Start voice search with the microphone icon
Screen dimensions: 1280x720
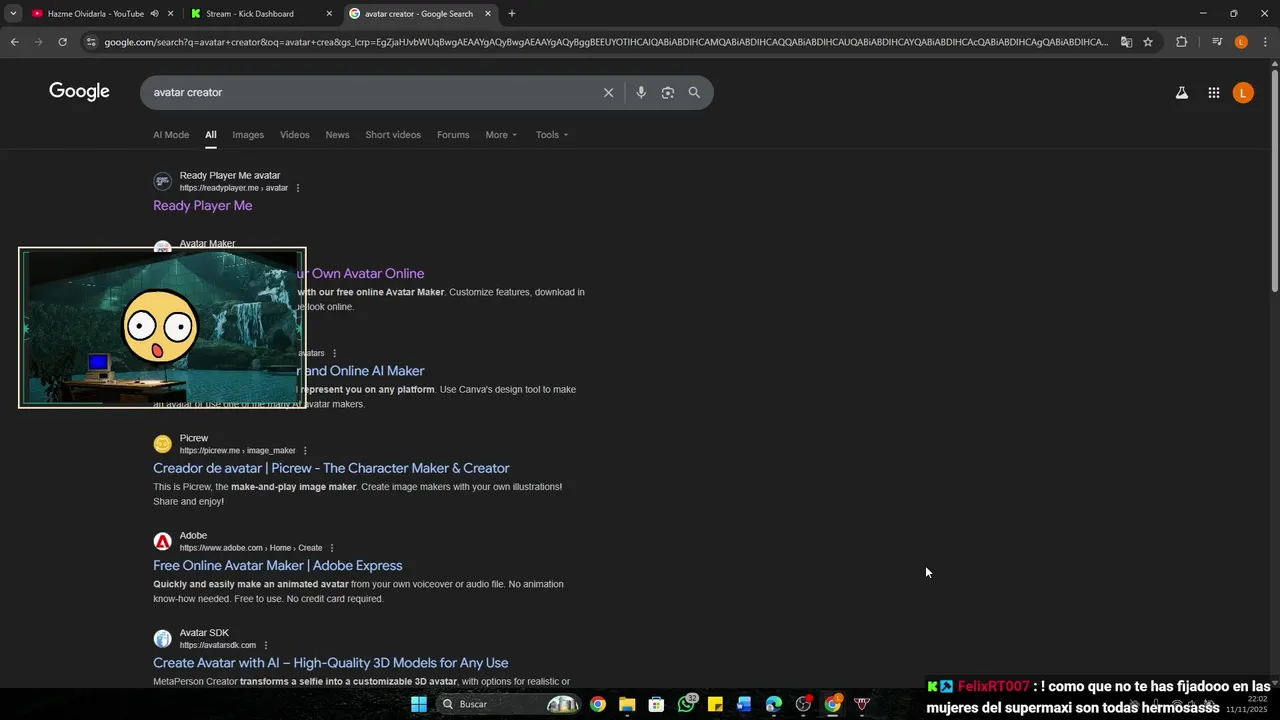pyautogui.click(x=641, y=92)
